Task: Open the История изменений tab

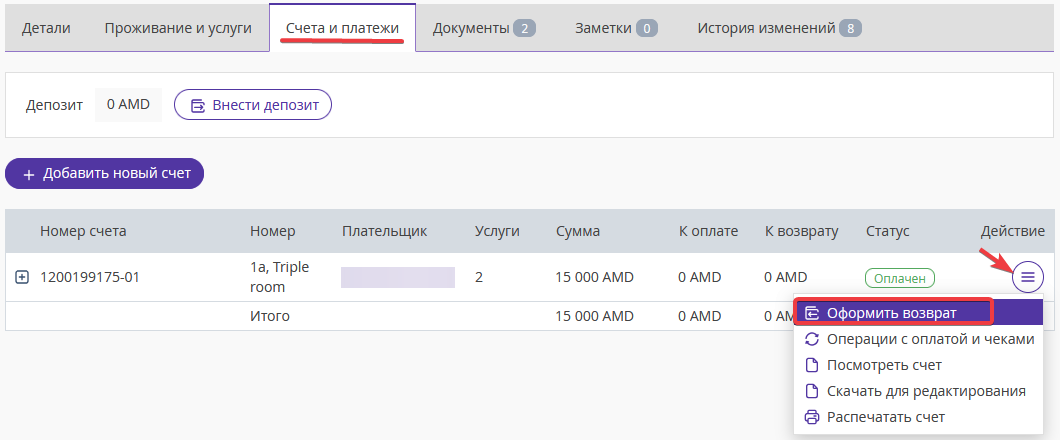Action: coord(779,28)
